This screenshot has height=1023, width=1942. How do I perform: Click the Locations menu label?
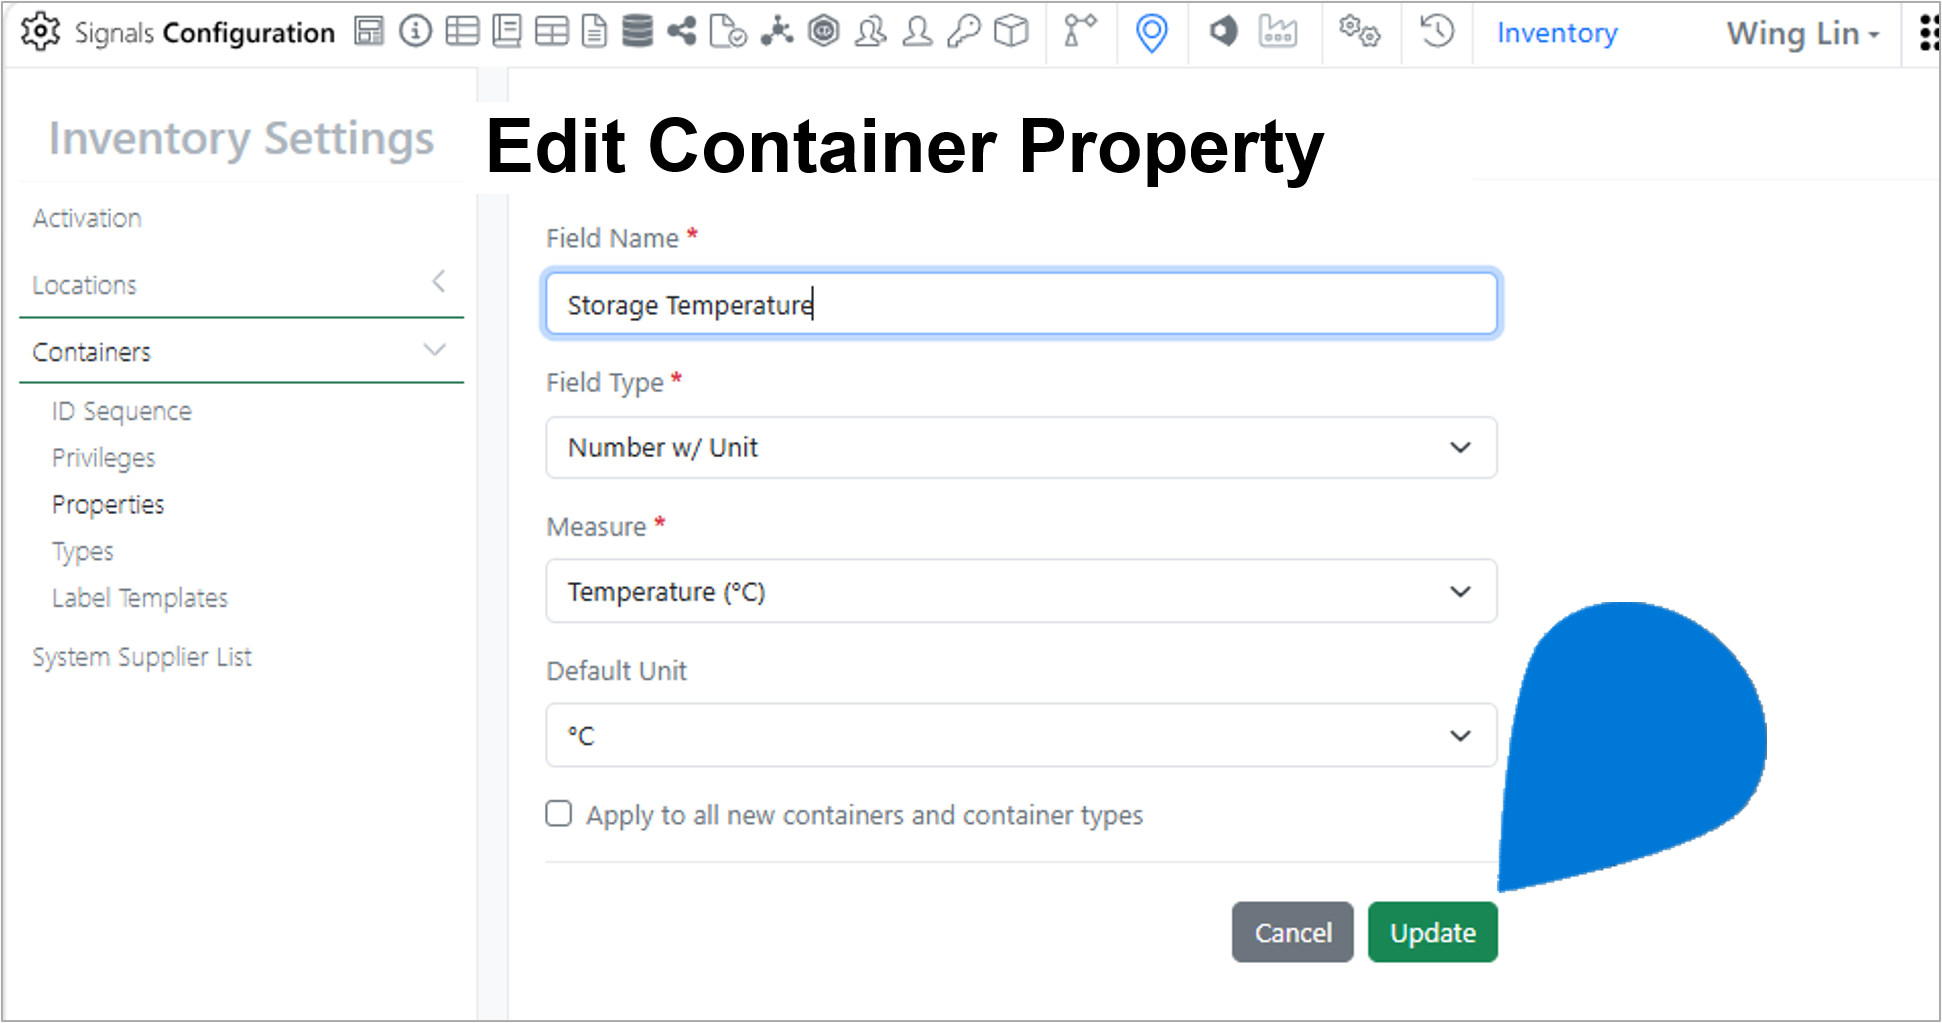pyautogui.click(x=84, y=285)
